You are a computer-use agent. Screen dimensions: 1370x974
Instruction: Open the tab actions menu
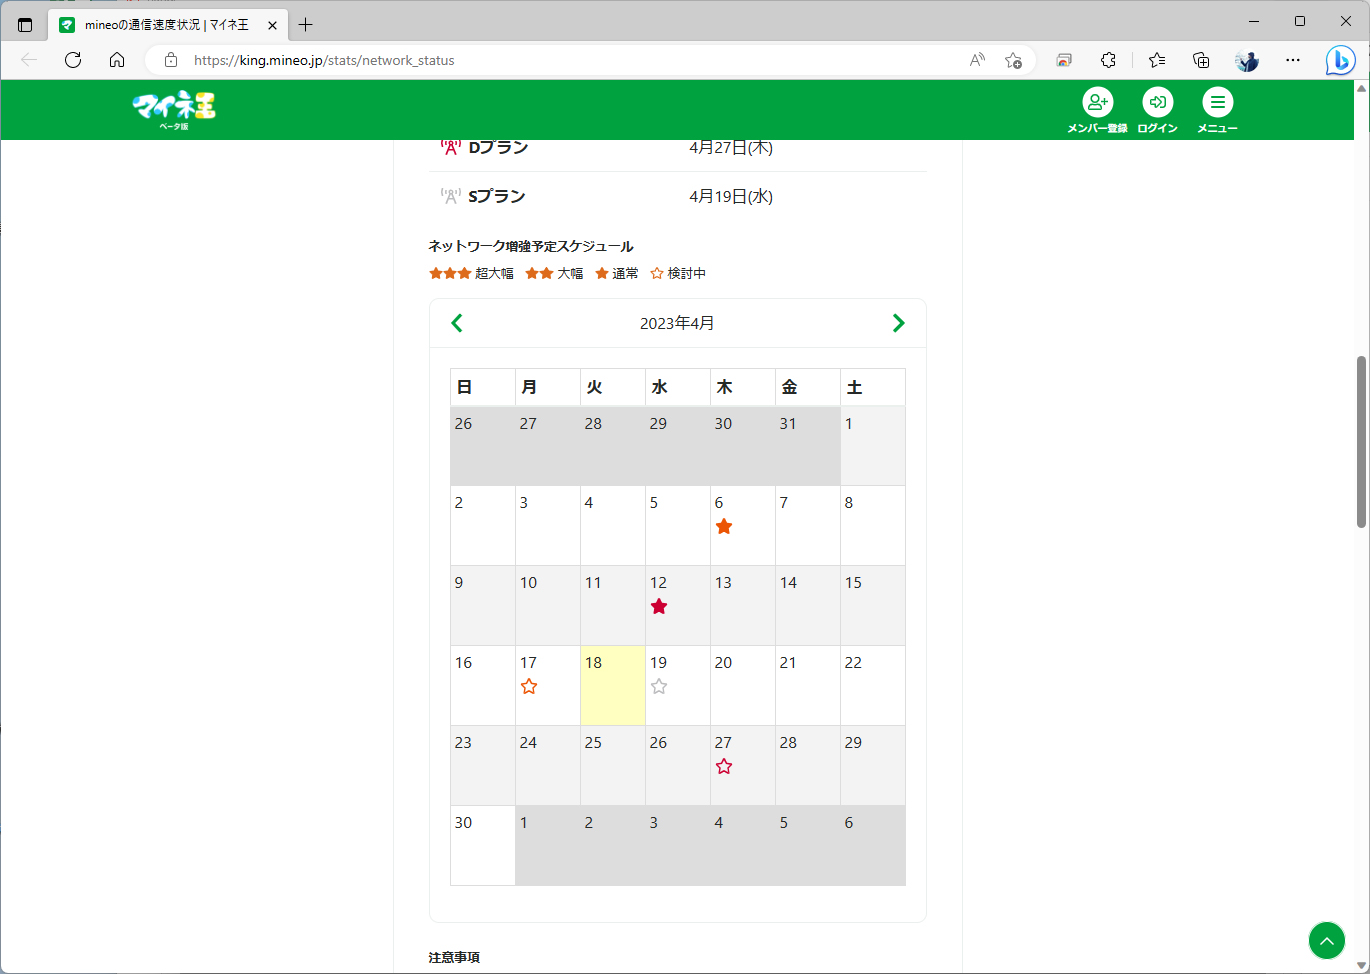pos(25,25)
